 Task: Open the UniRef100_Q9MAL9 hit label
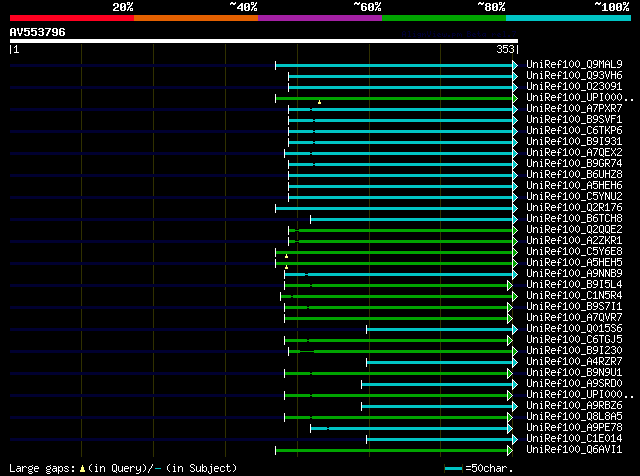(x=574, y=65)
